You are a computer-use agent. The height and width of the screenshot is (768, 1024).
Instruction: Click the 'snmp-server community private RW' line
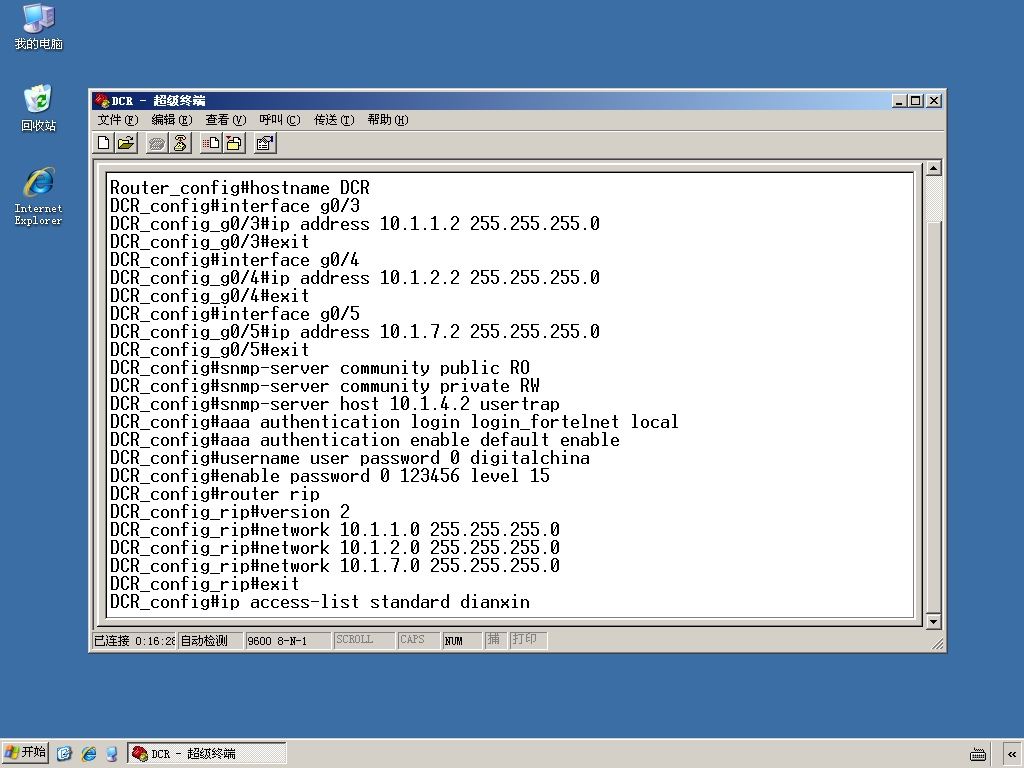coord(325,386)
